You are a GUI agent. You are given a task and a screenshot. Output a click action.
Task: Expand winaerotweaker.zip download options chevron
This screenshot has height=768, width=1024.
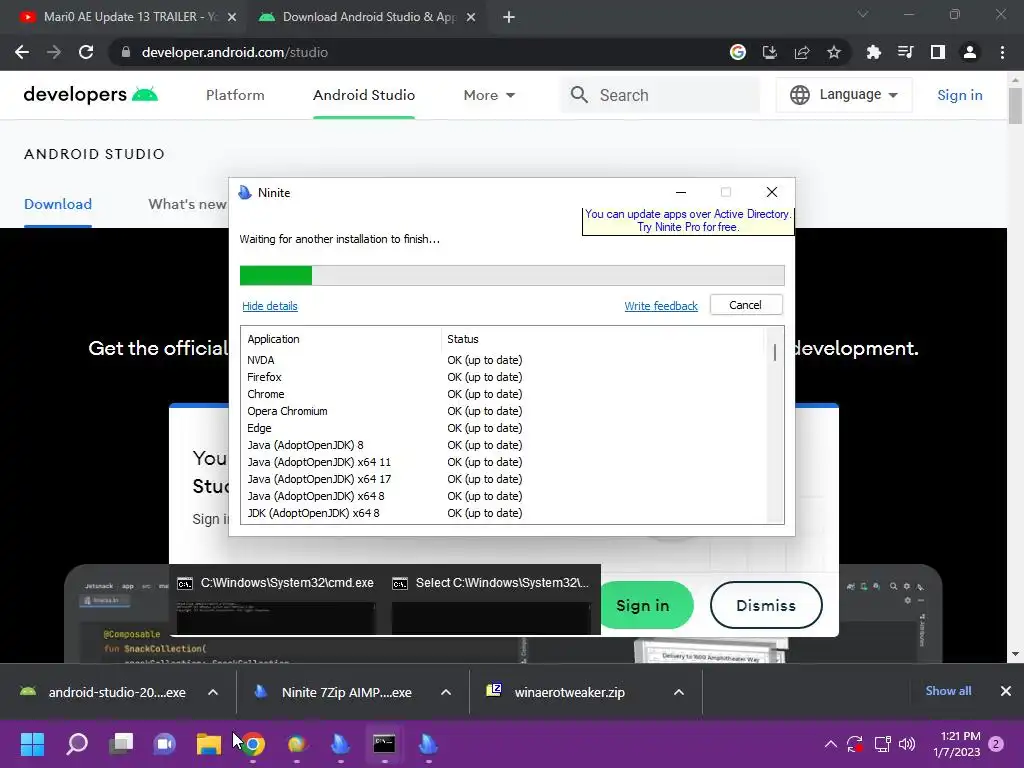coord(679,692)
